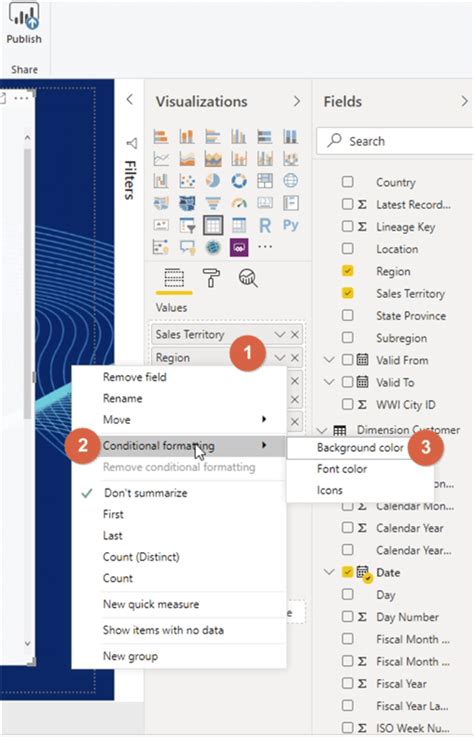Select the Python visual
Image resolution: width=474 pixels, height=737 pixels.
click(291, 225)
